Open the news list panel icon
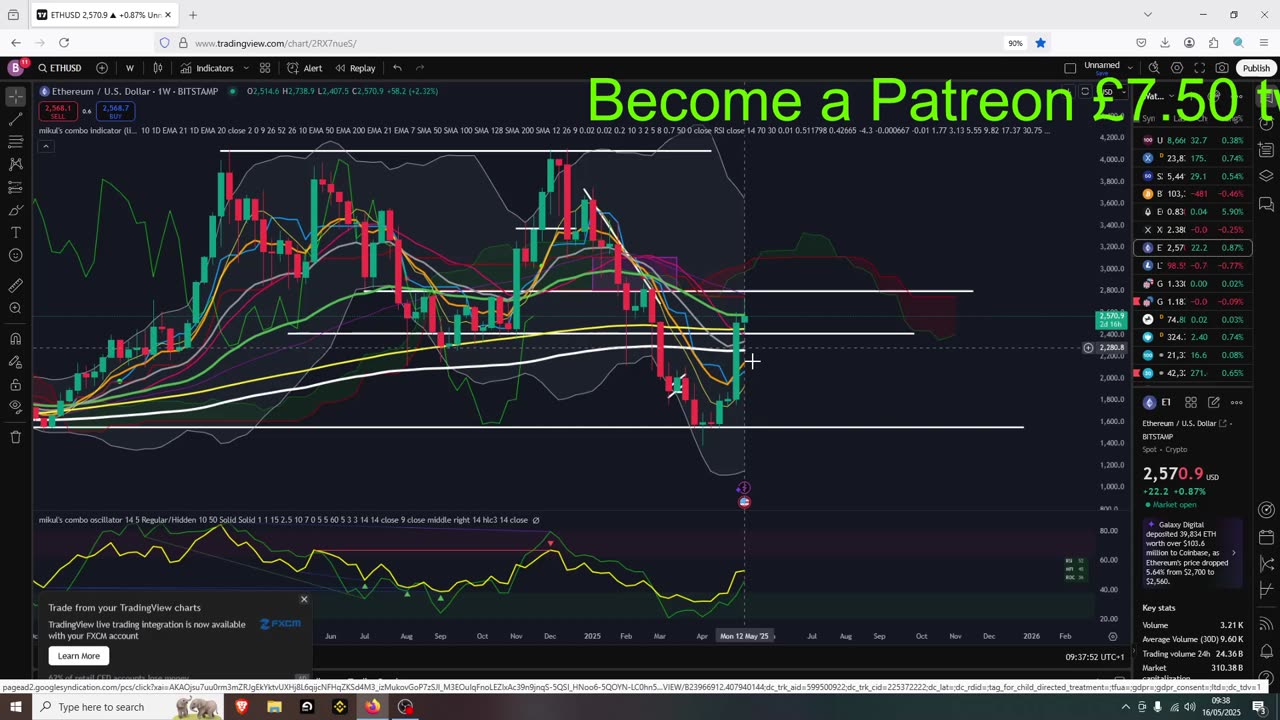The height and width of the screenshot is (720, 1280). [1266, 150]
